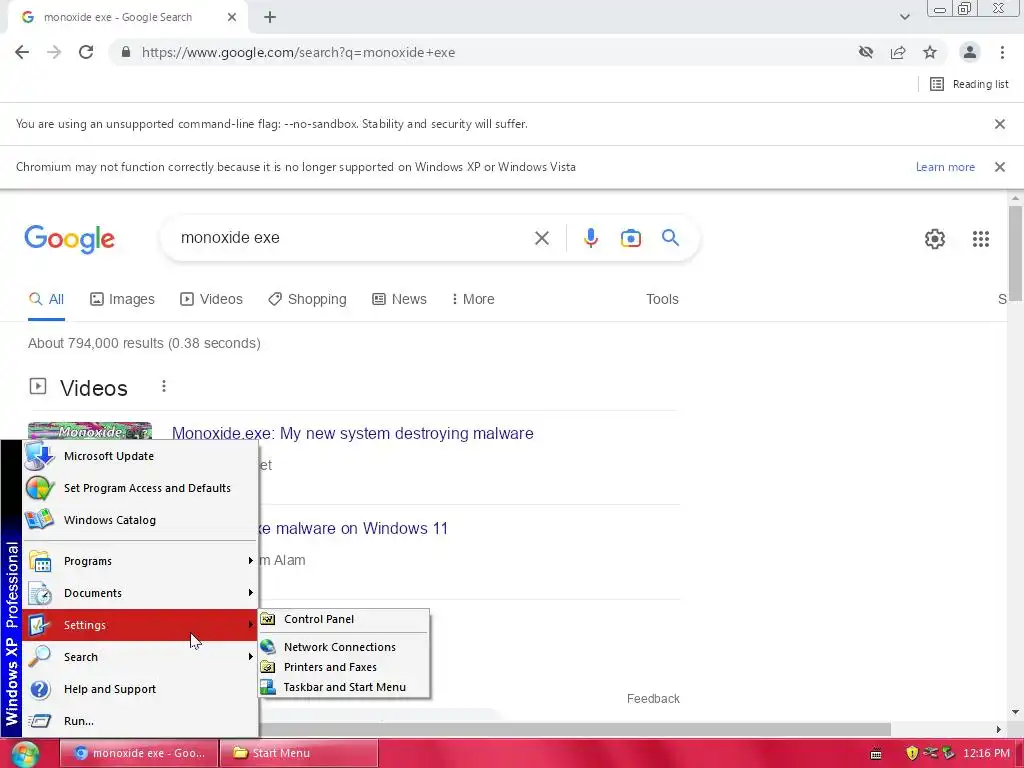Click the Monoxide video thumbnail

90,431
